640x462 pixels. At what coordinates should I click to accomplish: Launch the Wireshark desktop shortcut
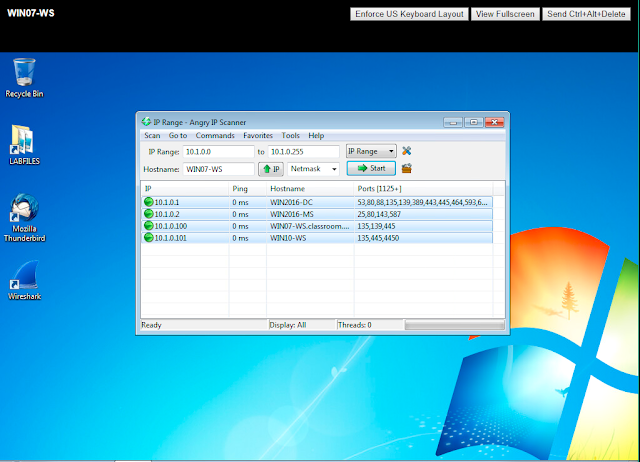pyautogui.click(x=24, y=280)
